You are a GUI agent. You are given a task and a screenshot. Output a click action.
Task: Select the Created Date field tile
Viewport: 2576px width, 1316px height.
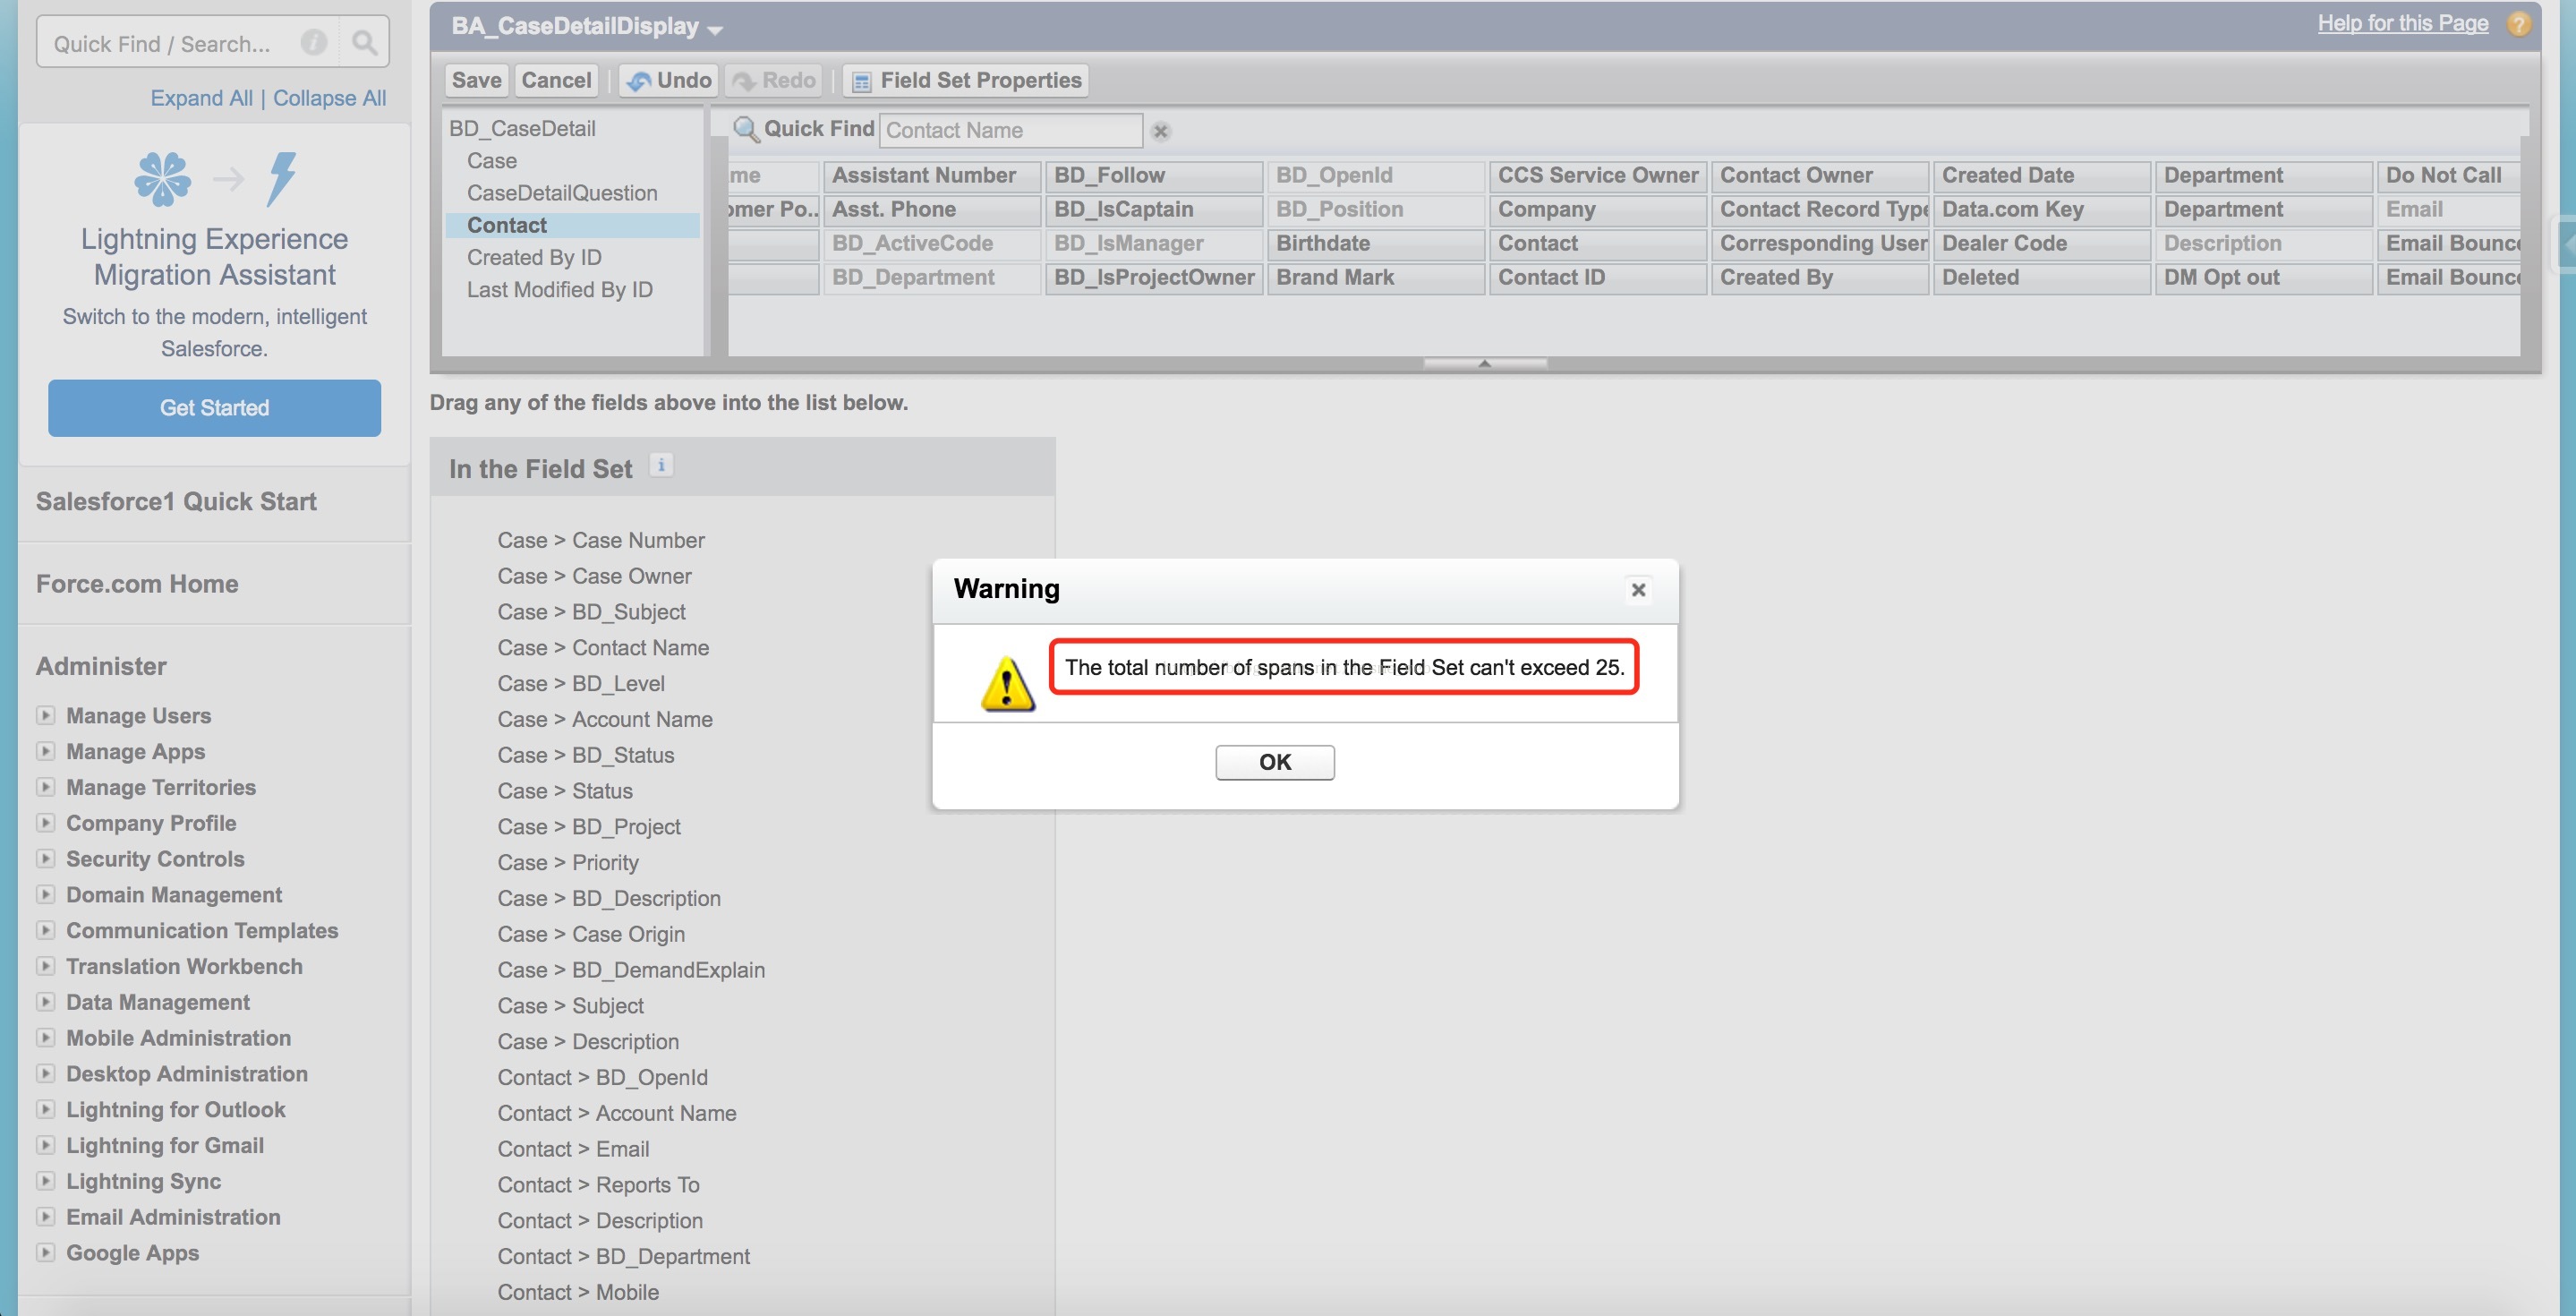point(2041,176)
